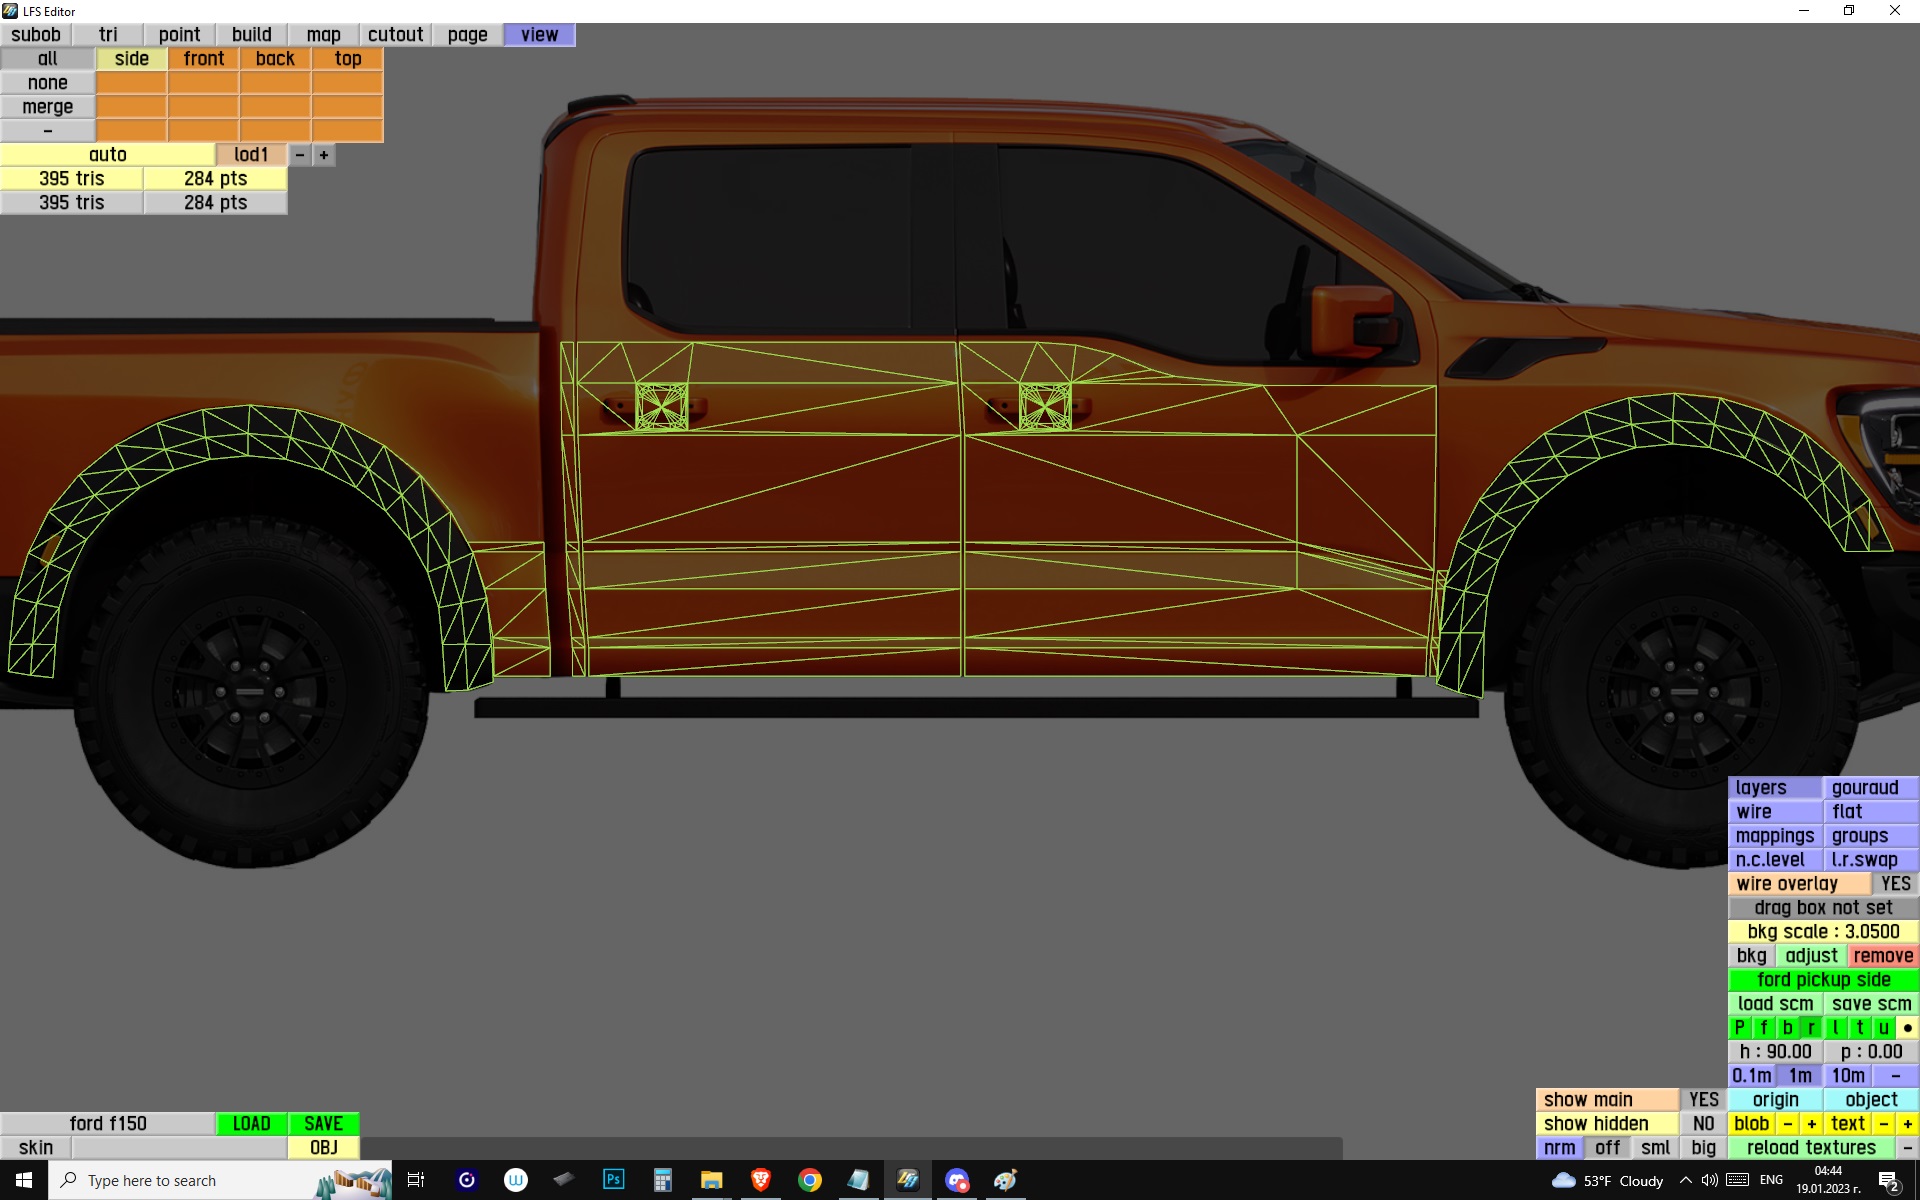Image resolution: width=1920 pixels, height=1200 pixels.
Task: Click the green SAVE button
Action: 323,1124
